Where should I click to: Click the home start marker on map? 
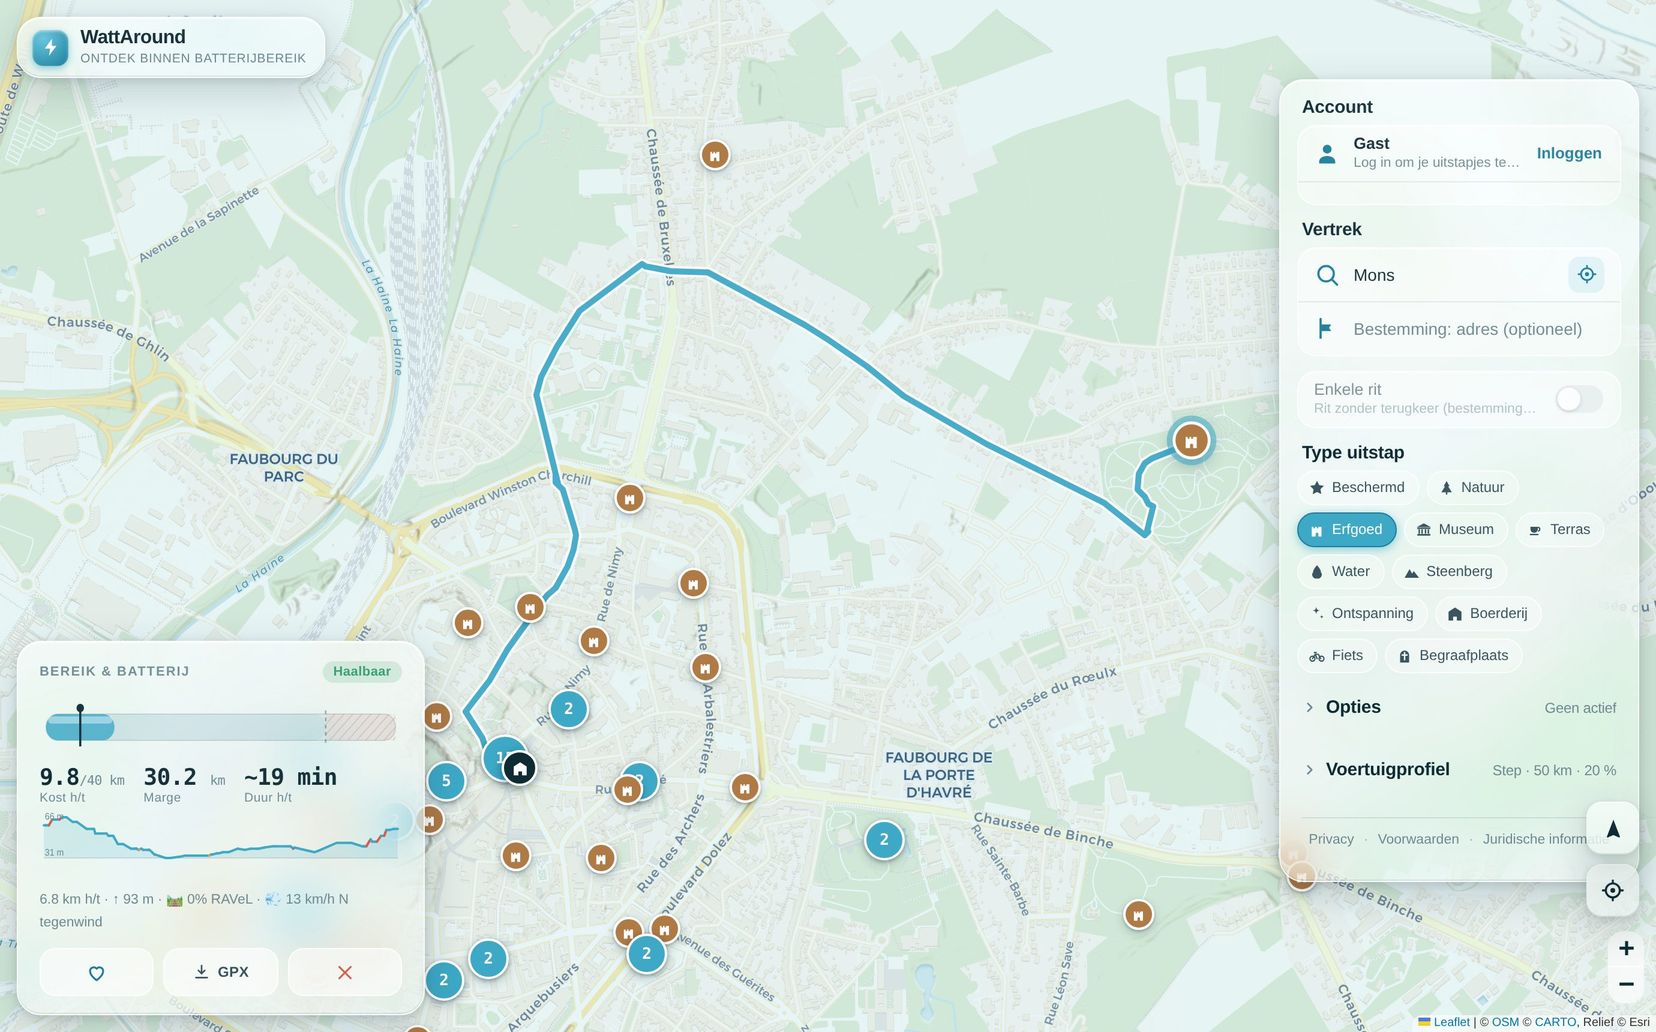(519, 768)
